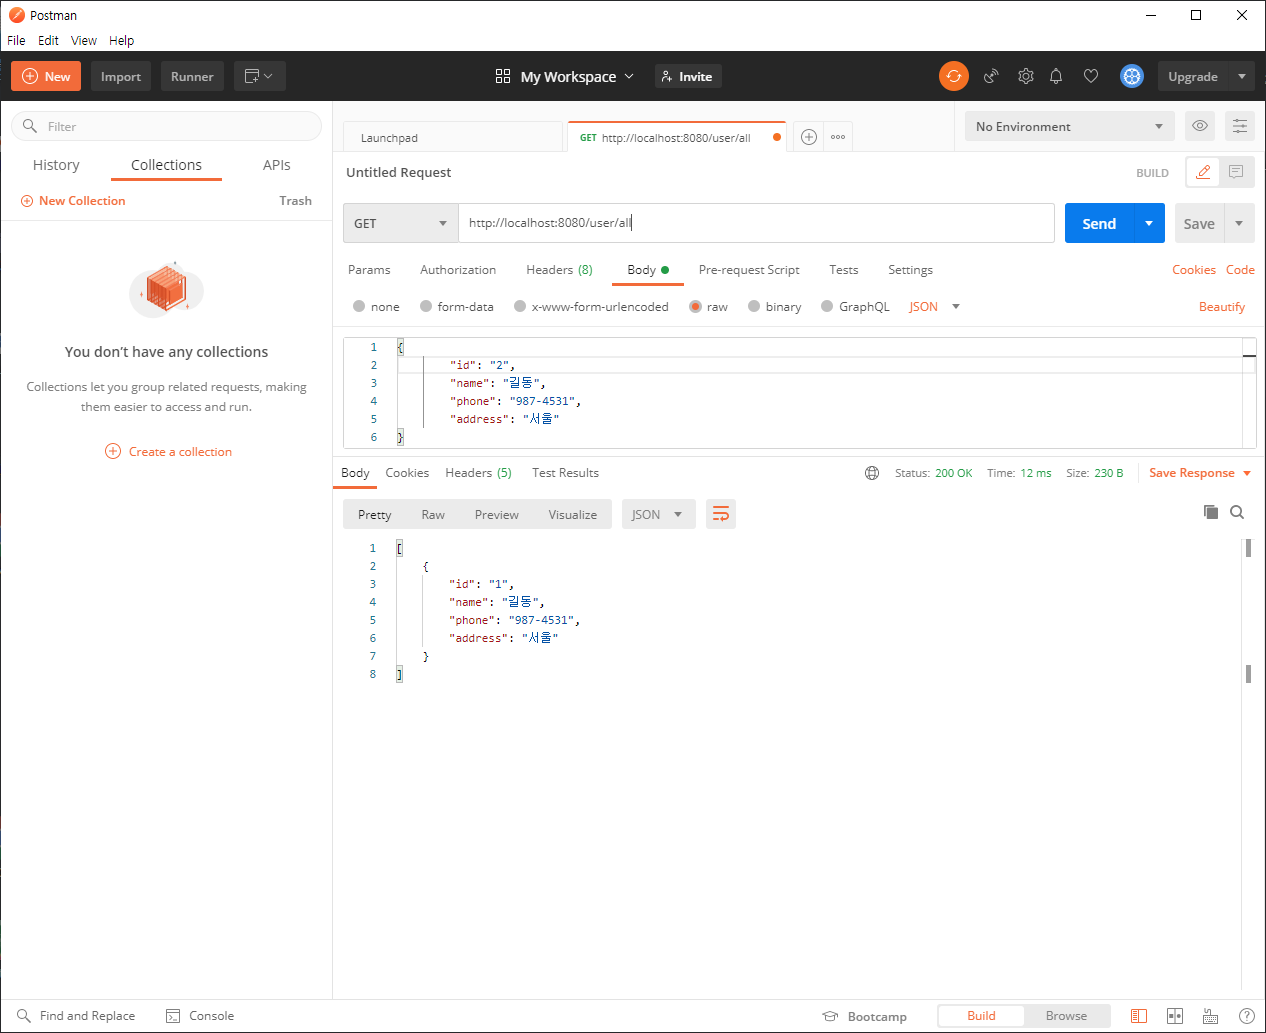Toggle the sidebar icon in status bar
1266x1033 pixels.
point(1139,1016)
